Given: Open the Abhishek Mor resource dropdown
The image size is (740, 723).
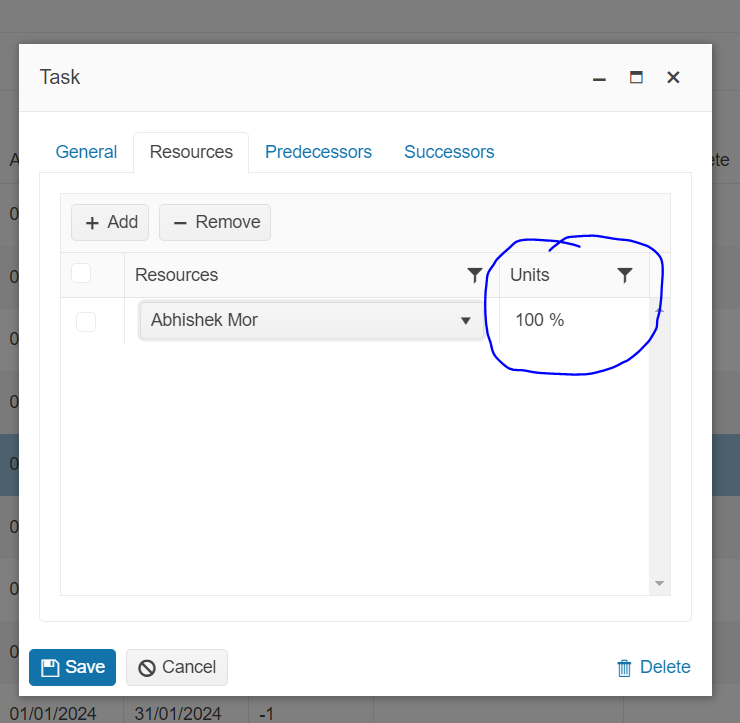Looking at the screenshot, I should point(465,321).
